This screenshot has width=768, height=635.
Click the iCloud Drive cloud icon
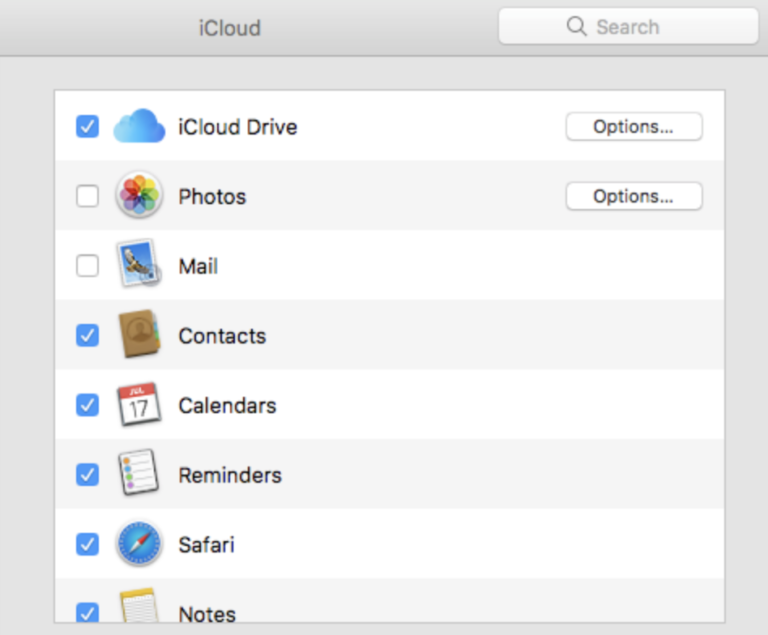tap(139, 126)
